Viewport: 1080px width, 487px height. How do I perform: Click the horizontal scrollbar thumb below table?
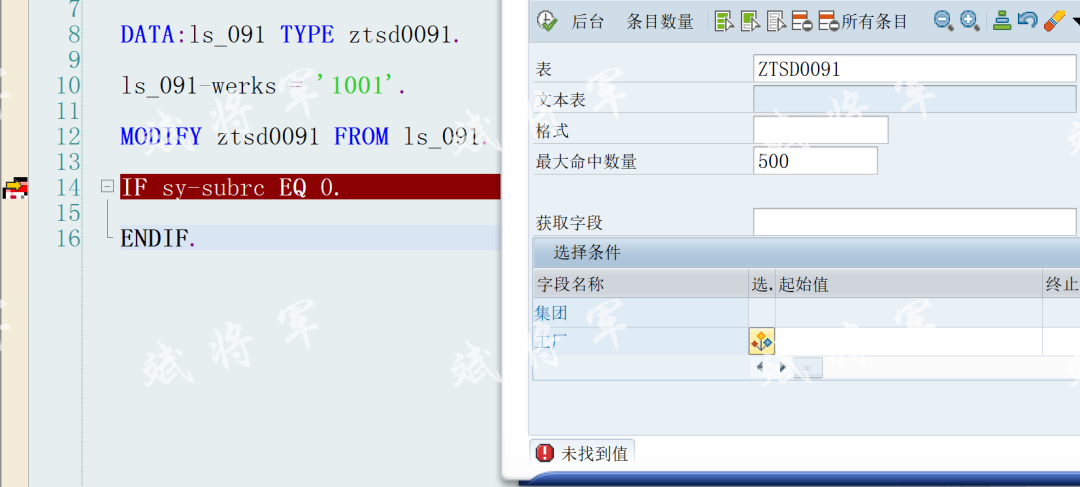point(807,368)
